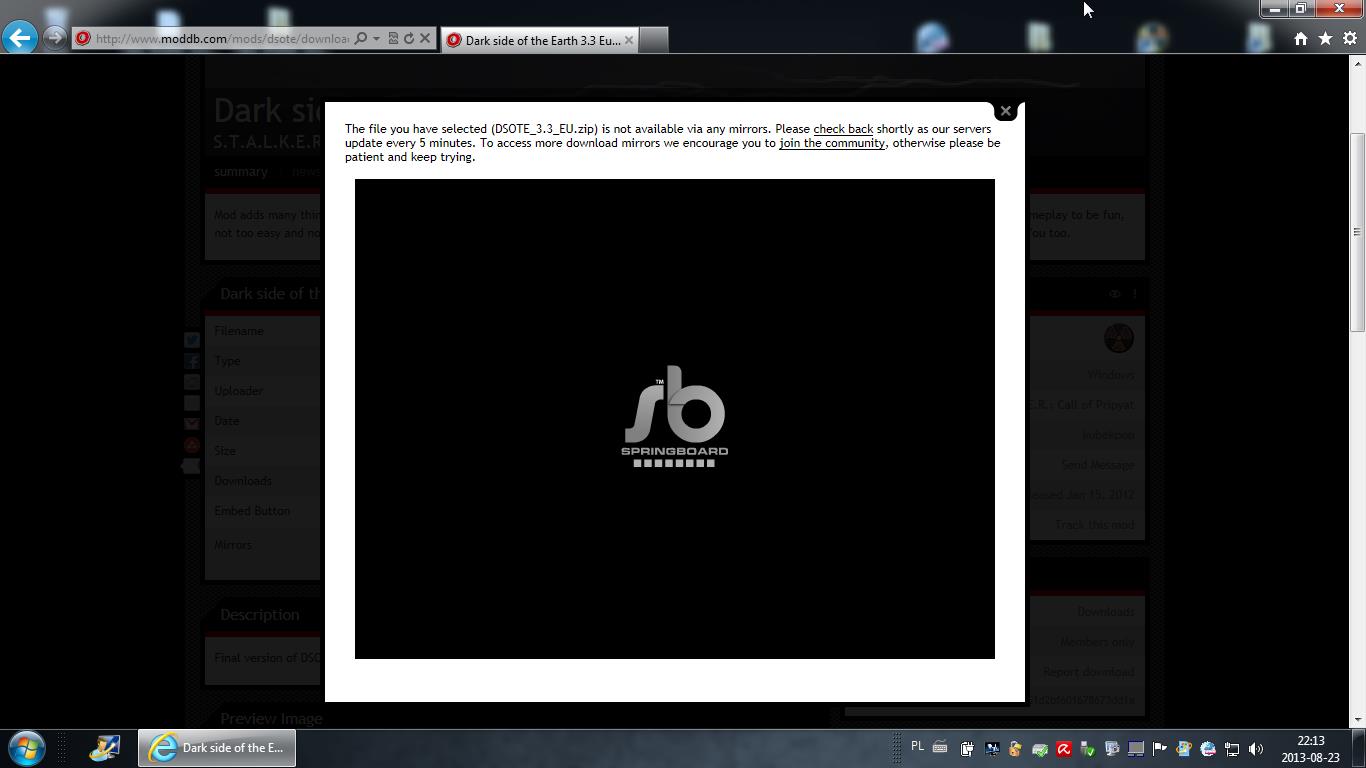Image resolution: width=1366 pixels, height=768 pixels.
Task: Open the 'summary' tab on the mod page
Action: point(241,171)
